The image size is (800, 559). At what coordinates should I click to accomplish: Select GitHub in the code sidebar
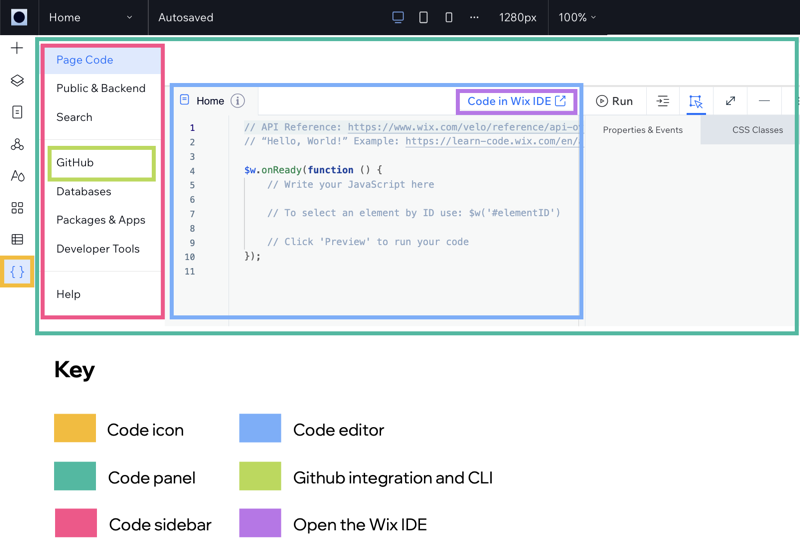coord(102,163)
